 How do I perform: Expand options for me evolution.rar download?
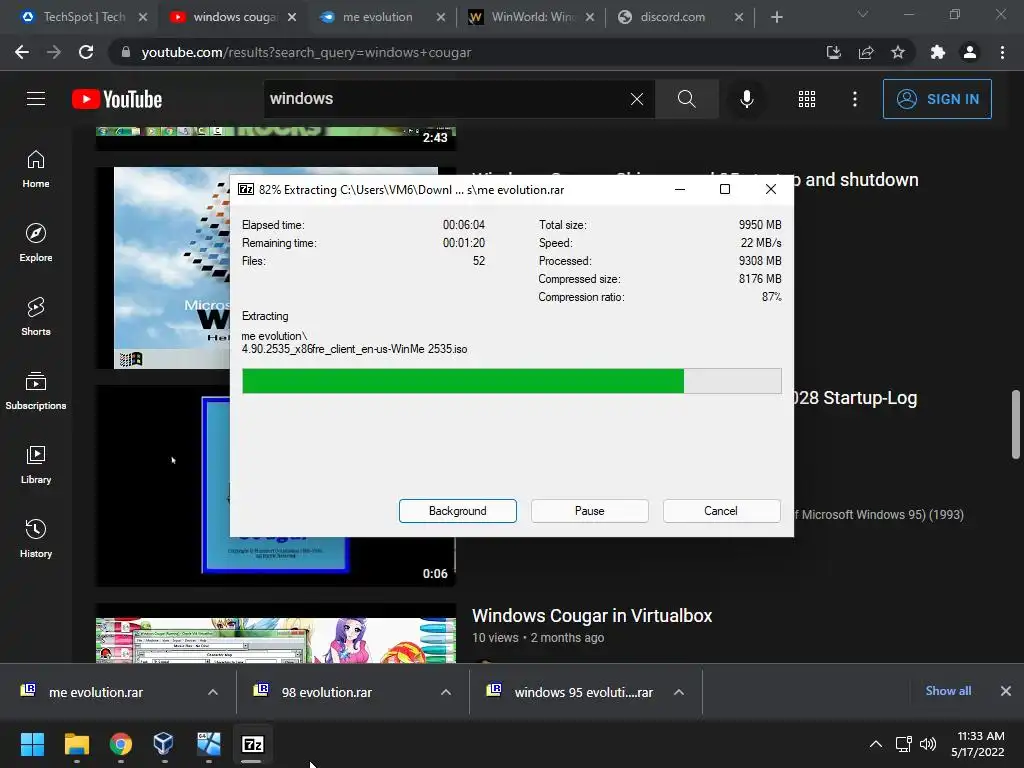(x=213, y=692)
